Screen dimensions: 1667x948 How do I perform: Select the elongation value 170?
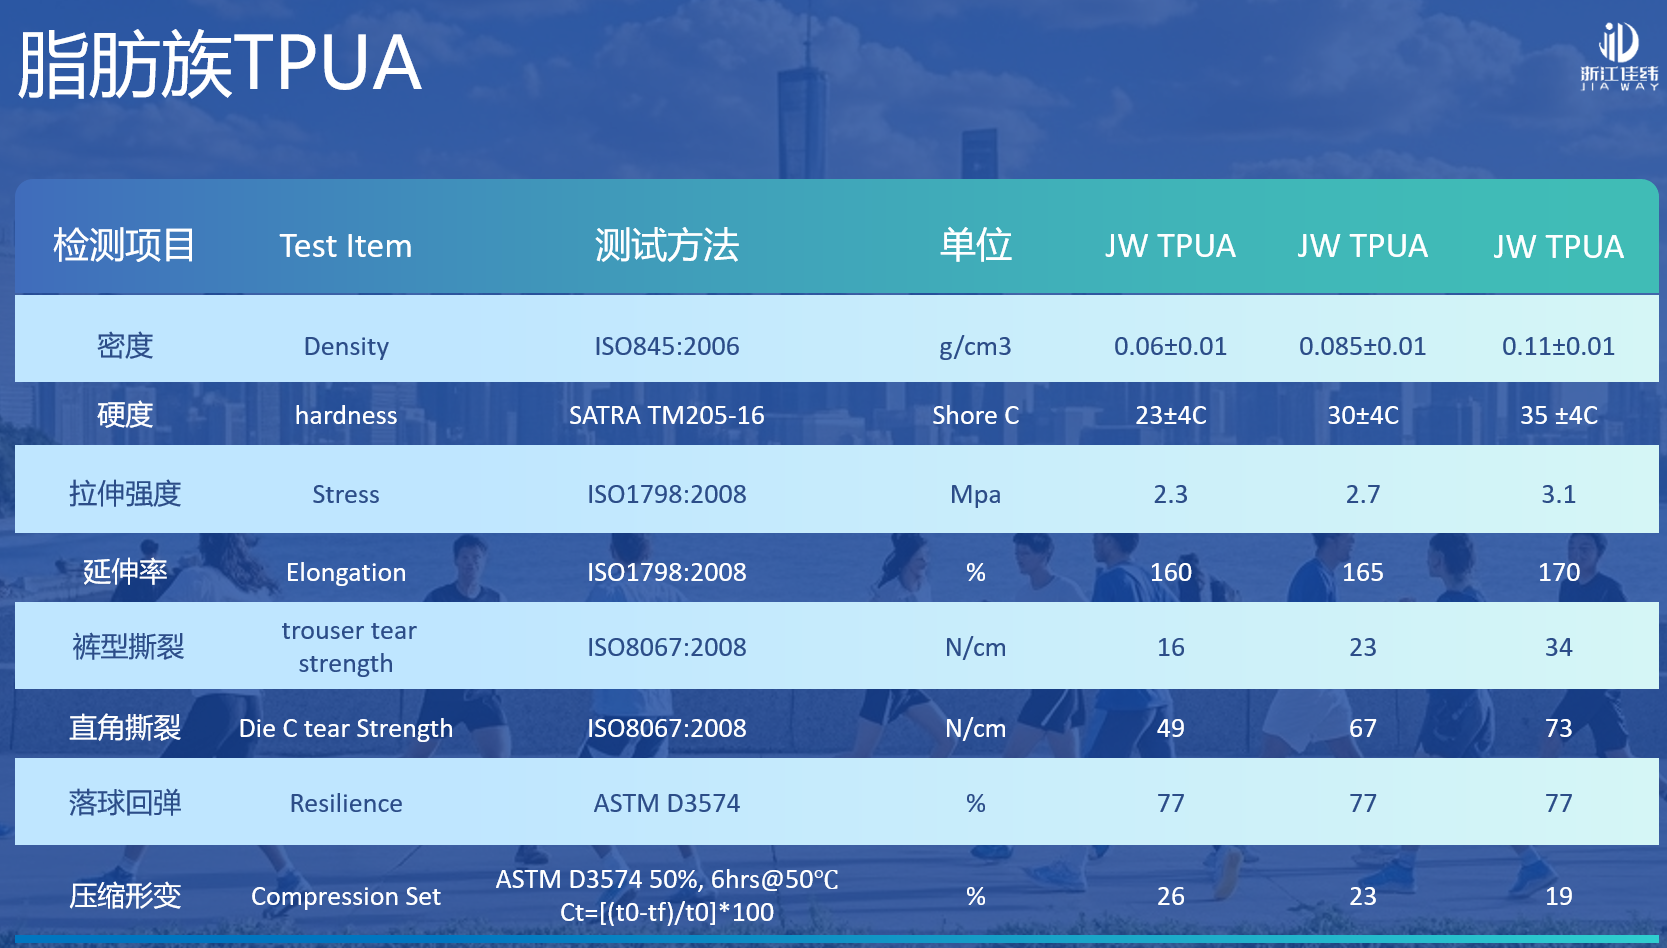(1559, 572)
